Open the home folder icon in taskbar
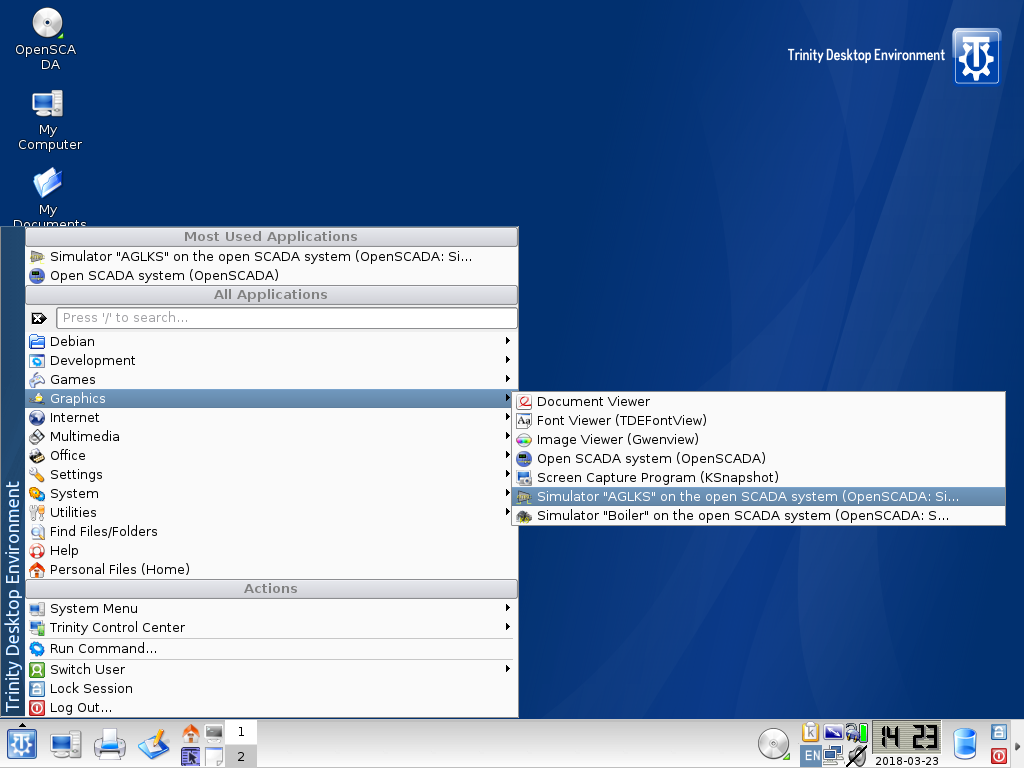Screen dimensions: 1024x768 pyautogui.click(x=190, y=733)
